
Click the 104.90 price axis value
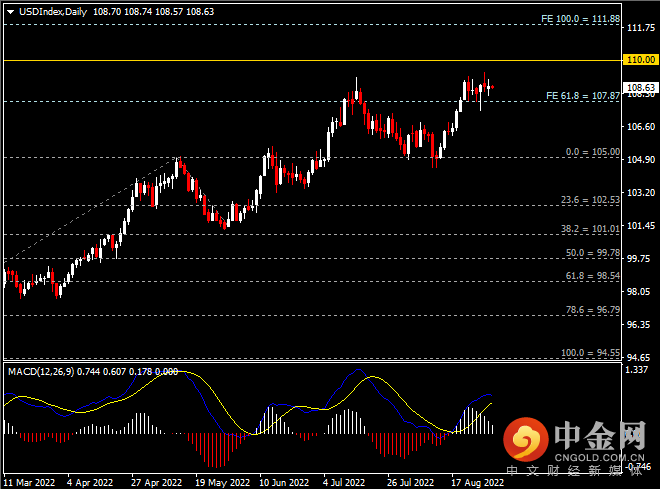click(x=641, y=159)
